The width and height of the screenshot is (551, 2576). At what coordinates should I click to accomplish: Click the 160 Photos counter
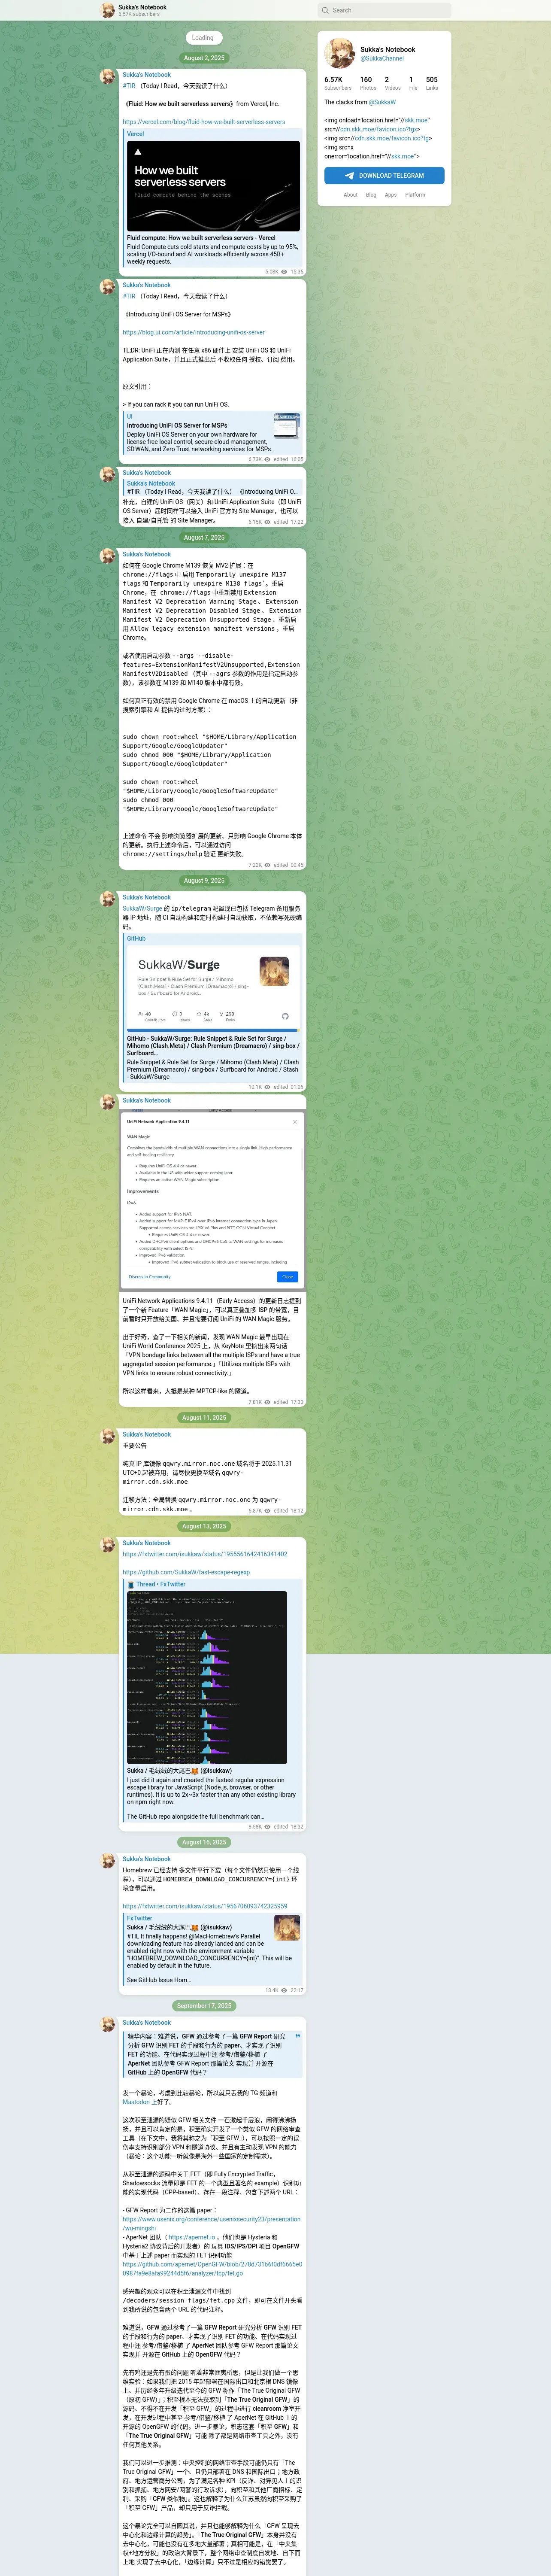tap(367, 83)
